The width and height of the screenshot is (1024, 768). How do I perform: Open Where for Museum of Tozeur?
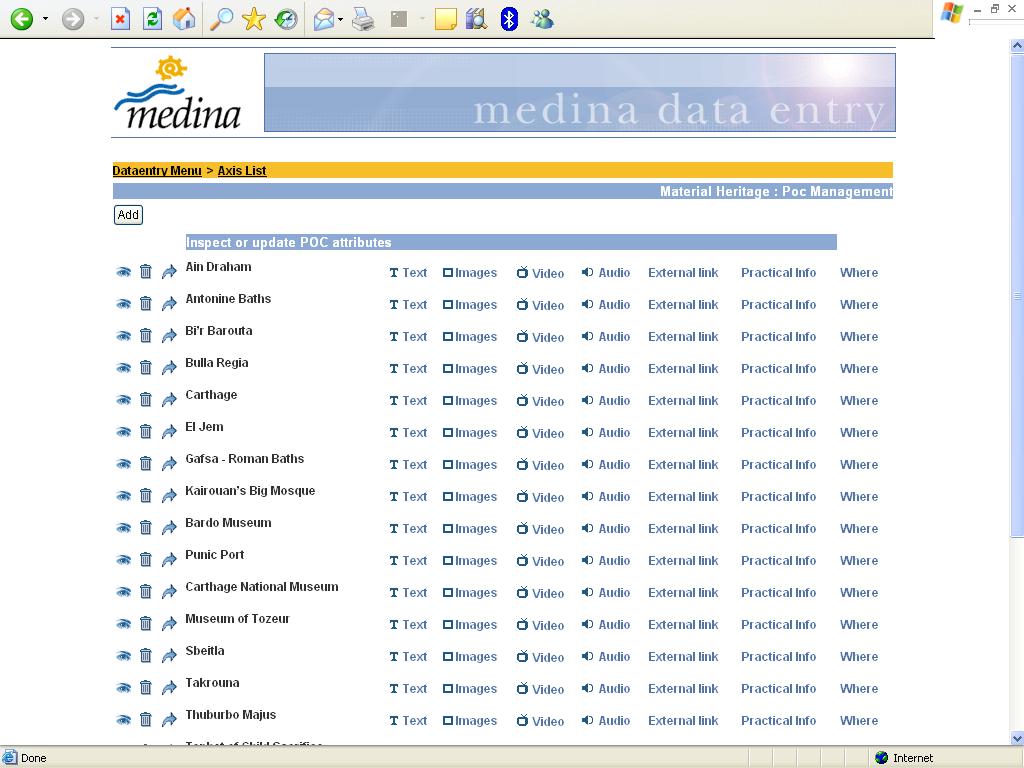pyautogui.click(x=859, y=624)
